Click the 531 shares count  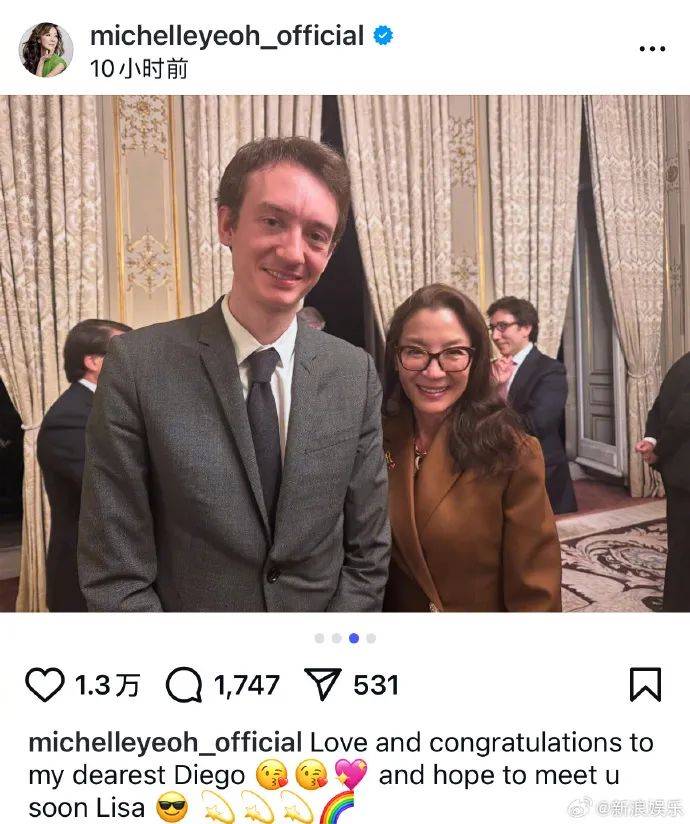click(376, 685)
